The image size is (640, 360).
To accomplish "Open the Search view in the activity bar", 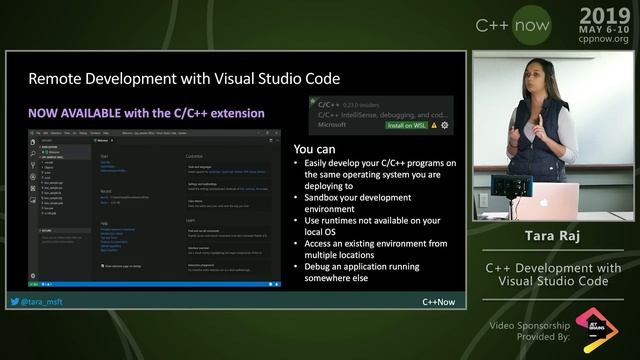I will pos(33,154).
